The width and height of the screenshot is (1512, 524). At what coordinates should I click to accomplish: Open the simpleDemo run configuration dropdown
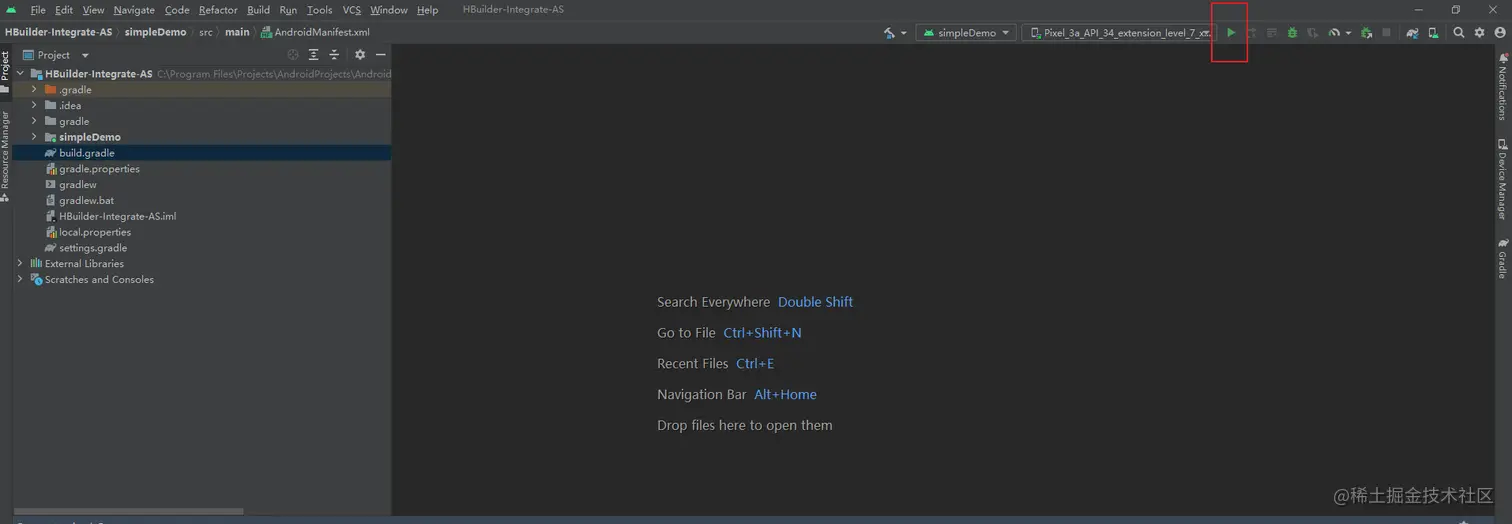[966, 33]
